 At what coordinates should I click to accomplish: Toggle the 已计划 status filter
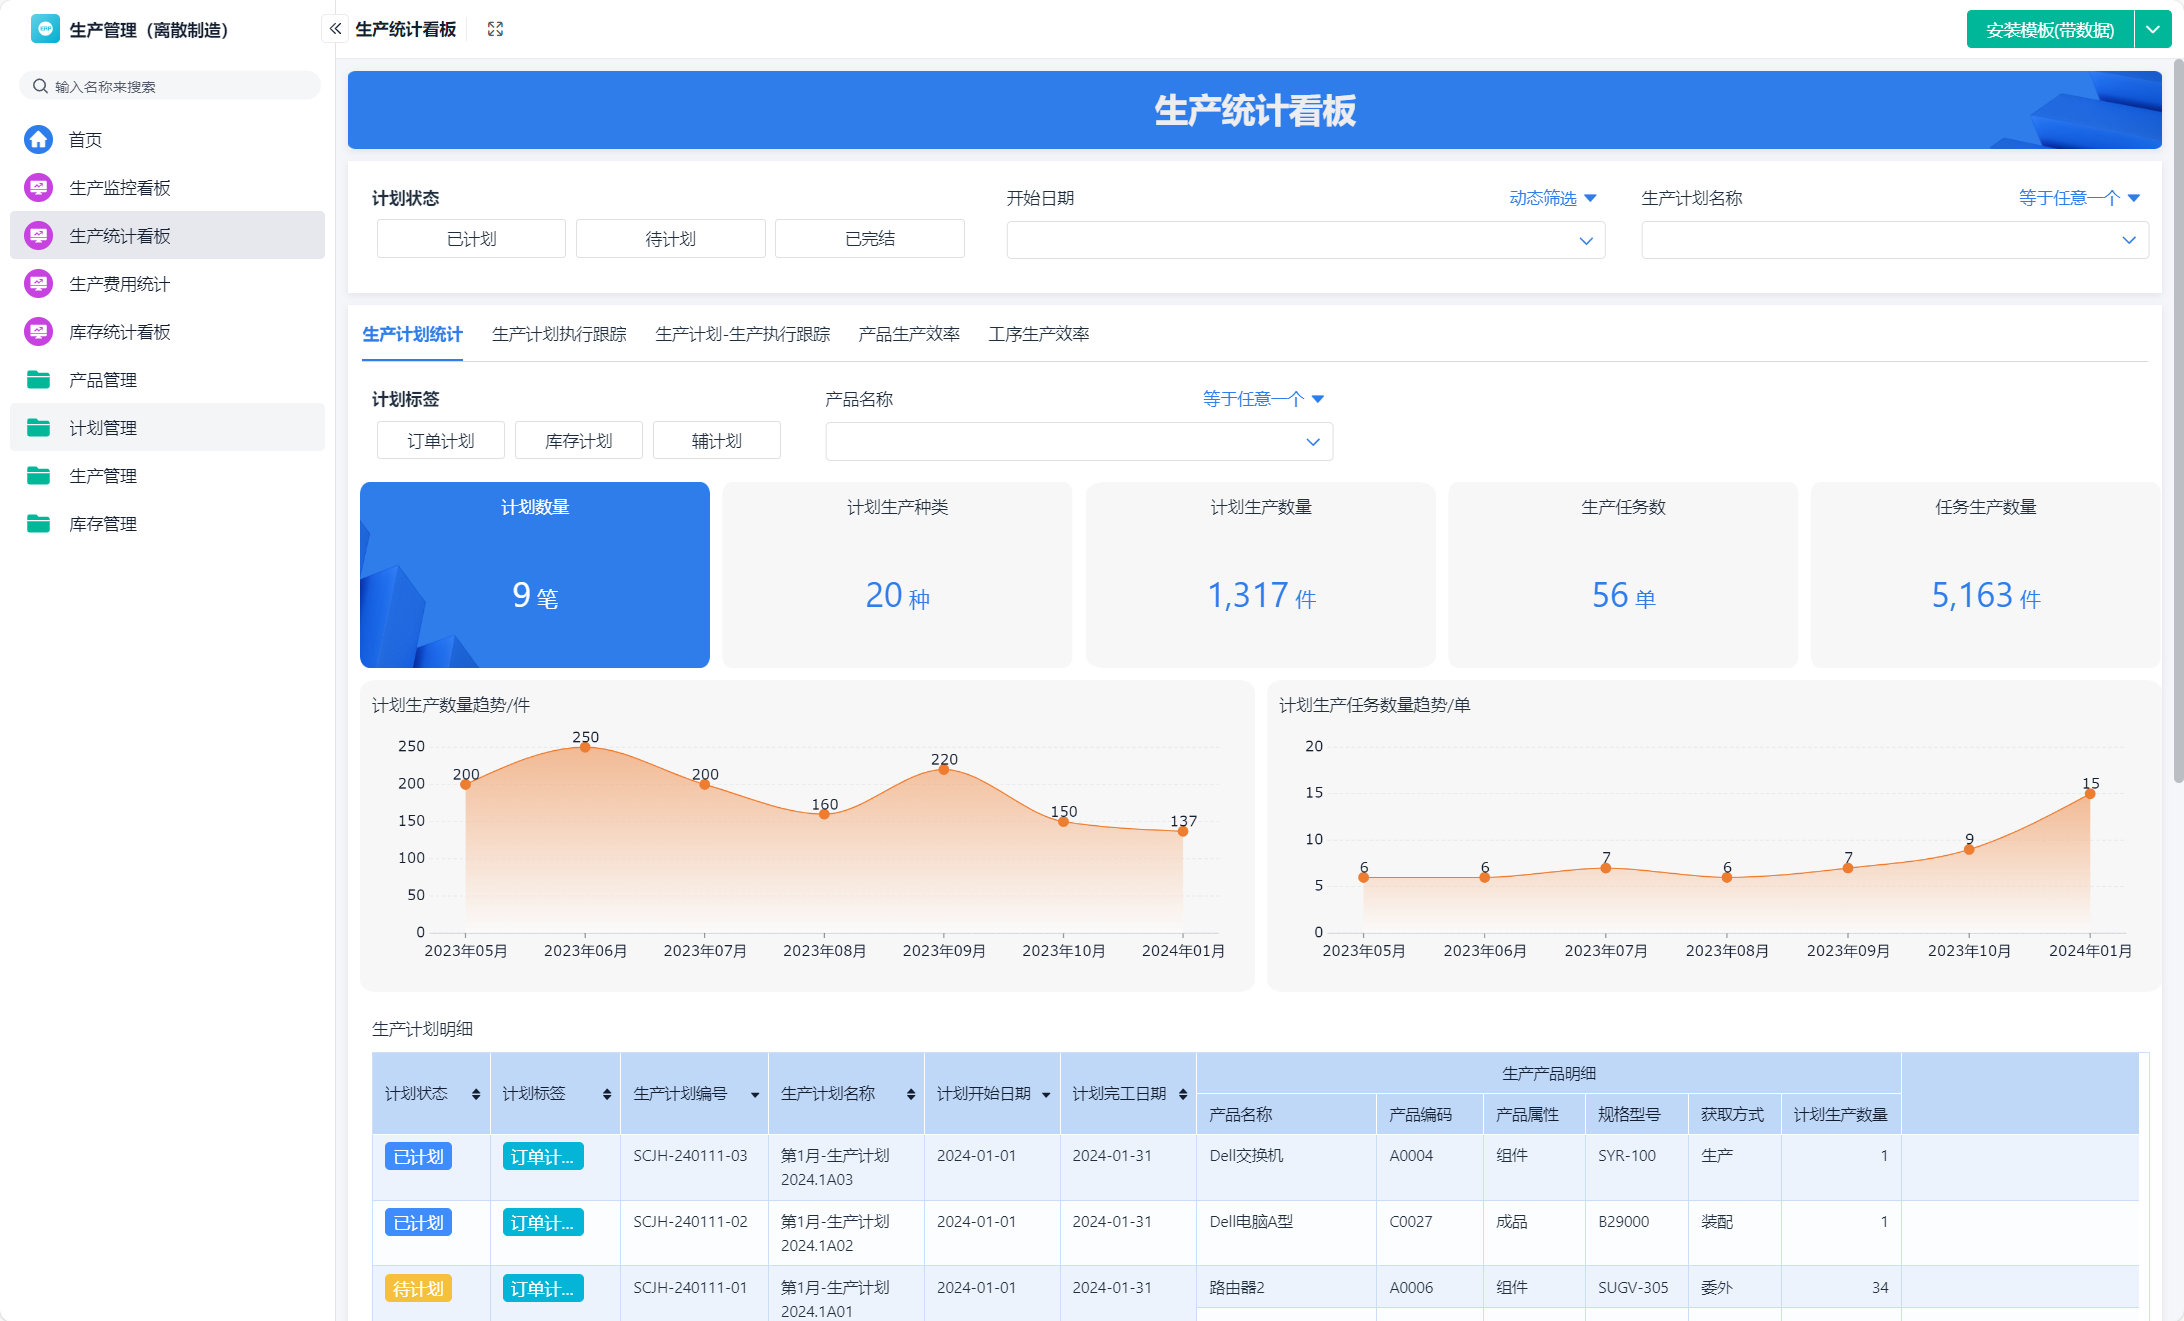(x=471, y=239)
